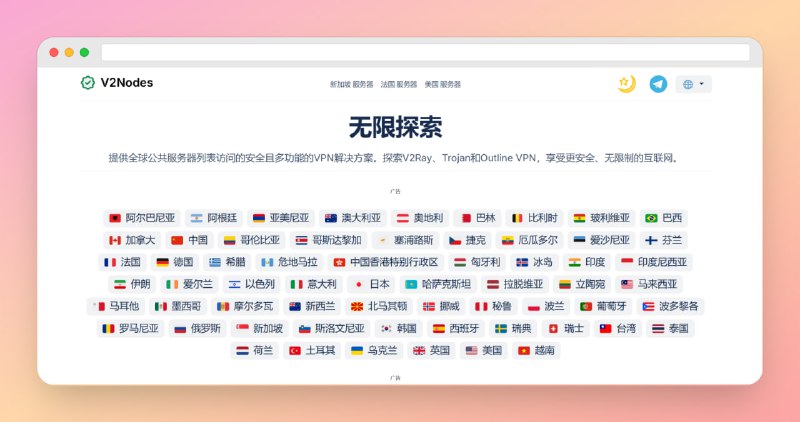This screenshot has width=800, height=422.
Task: Open 新加坡 服务器 in the navigation menu
Action: (x=351, y=85)
